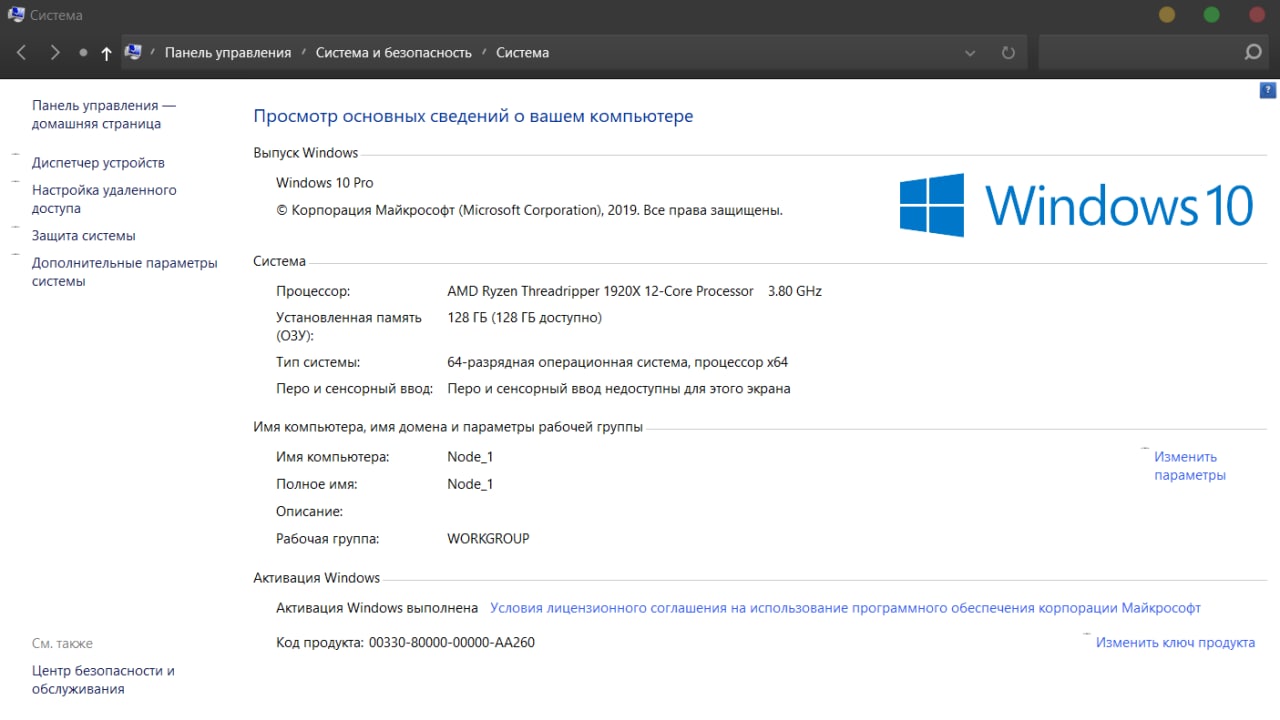
Task: Refresh the address bar view
Action: [1008, 53]
